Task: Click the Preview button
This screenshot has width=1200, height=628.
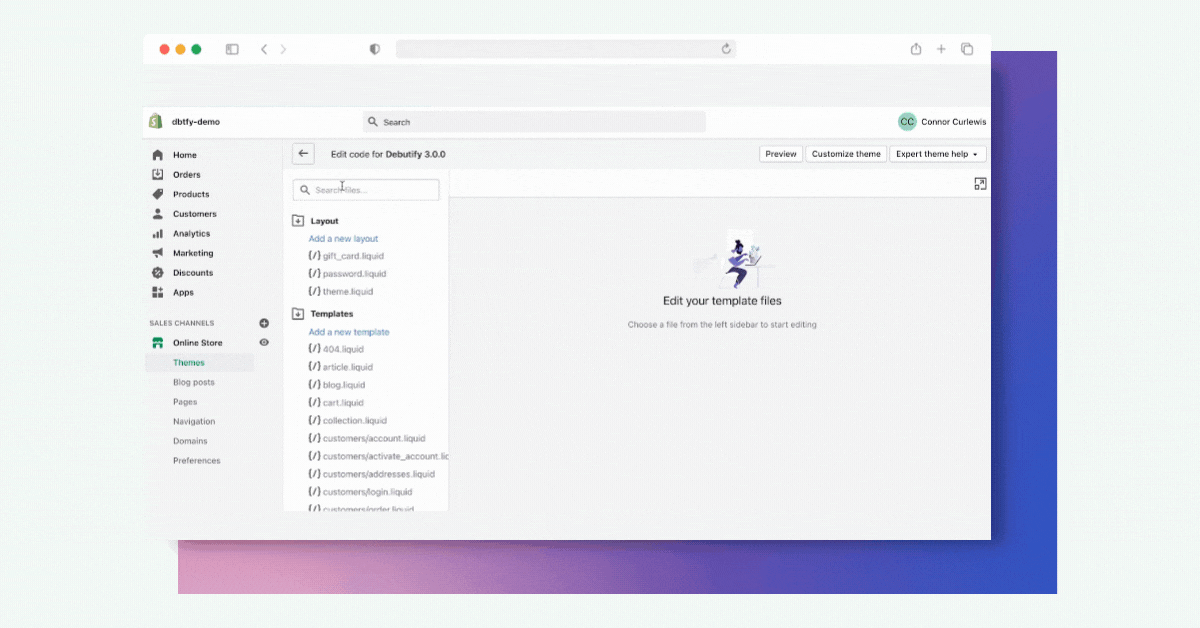Action: pyautogui.click(x=781, y=154)
